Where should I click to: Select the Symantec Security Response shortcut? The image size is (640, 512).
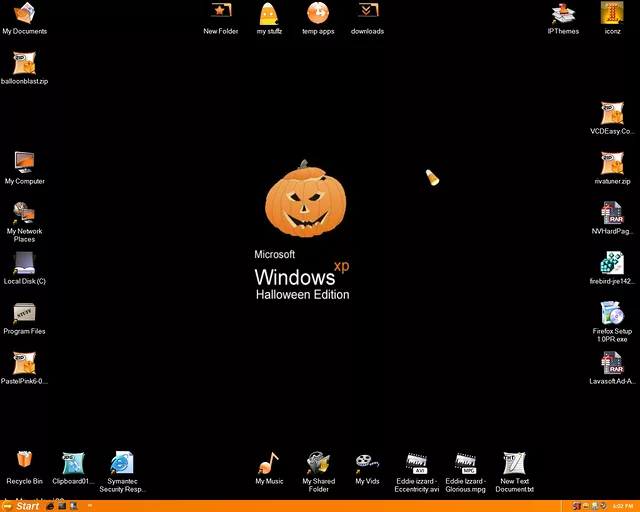(x=122, y=463)
